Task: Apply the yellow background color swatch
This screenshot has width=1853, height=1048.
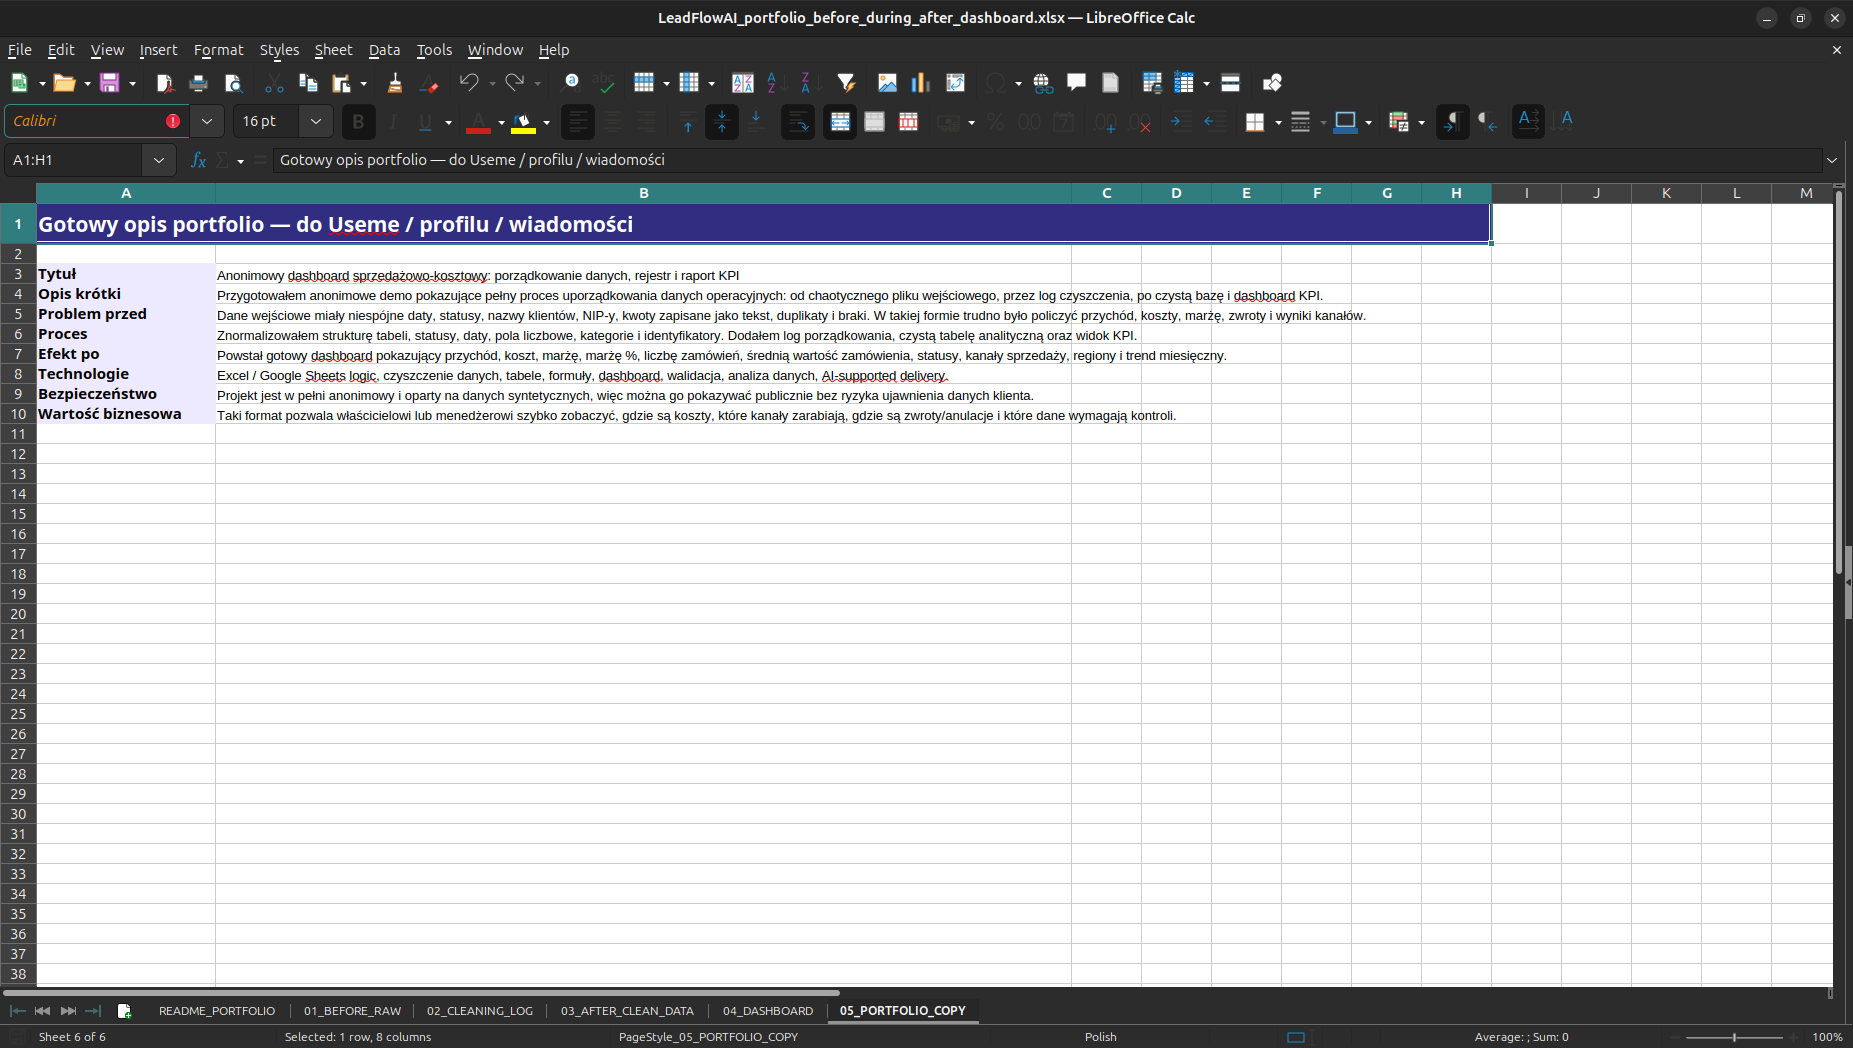Action: 523,122
